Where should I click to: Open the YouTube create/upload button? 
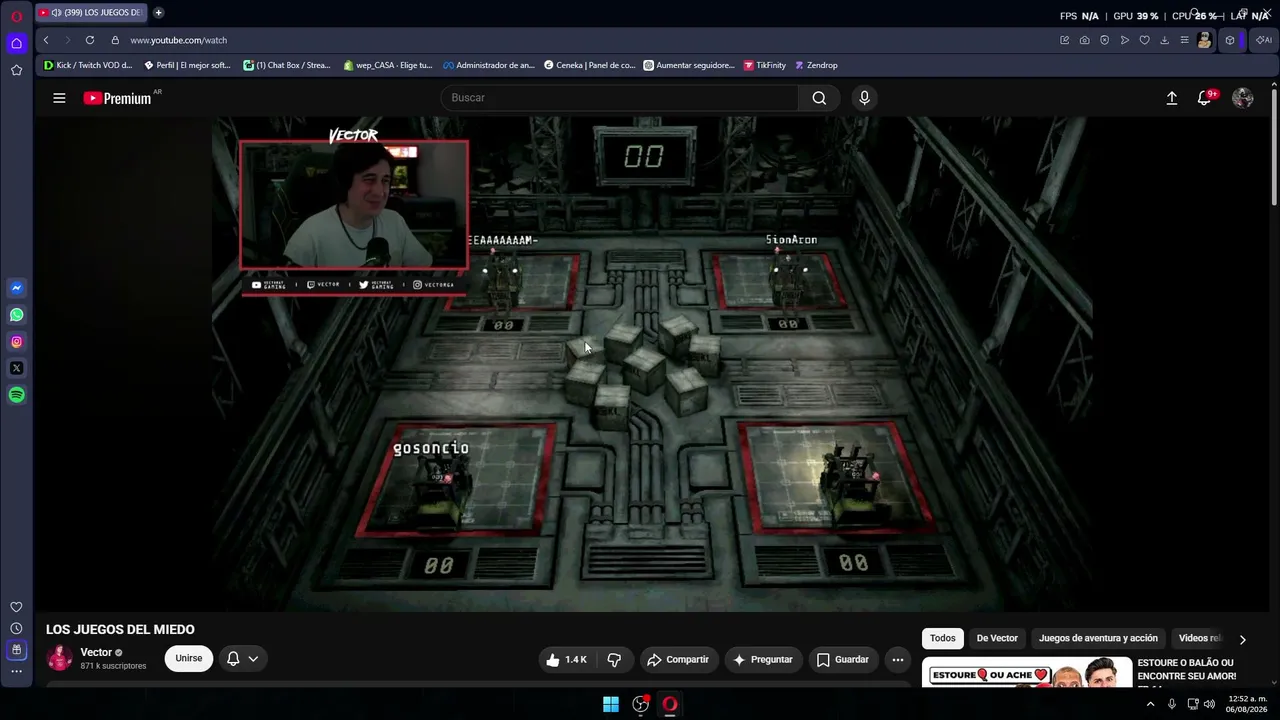[1172, 98]
